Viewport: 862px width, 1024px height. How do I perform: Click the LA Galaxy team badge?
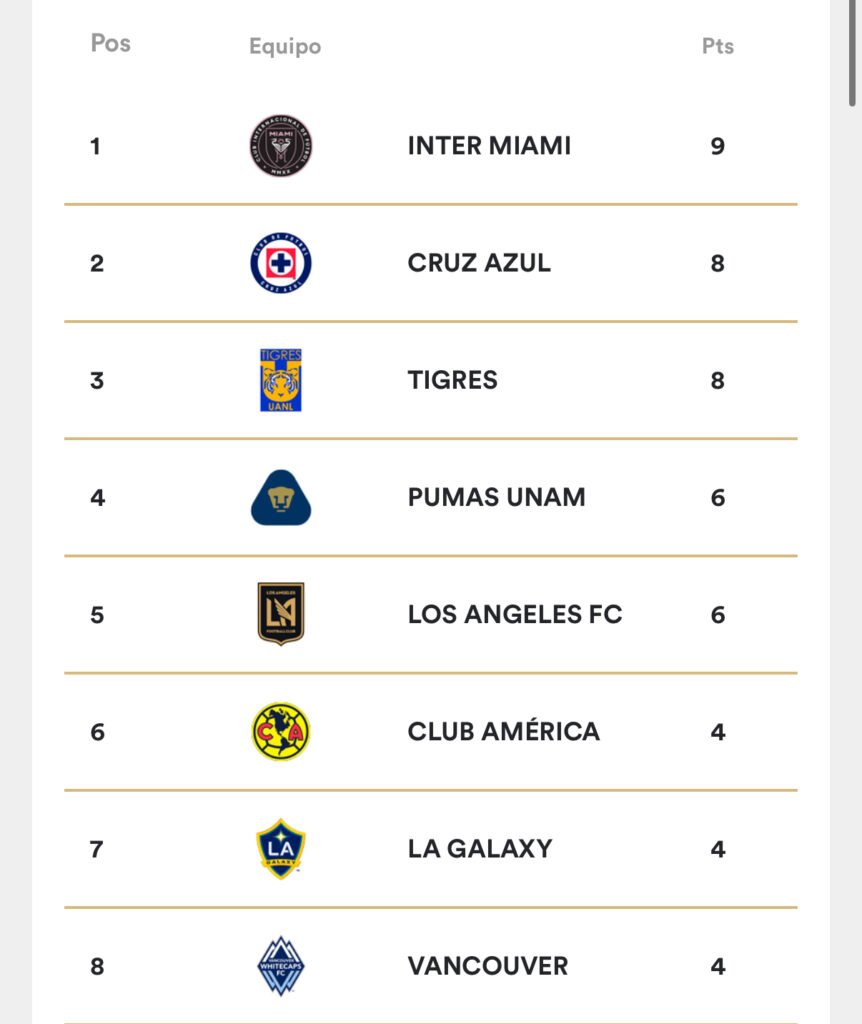pos(281,849)
